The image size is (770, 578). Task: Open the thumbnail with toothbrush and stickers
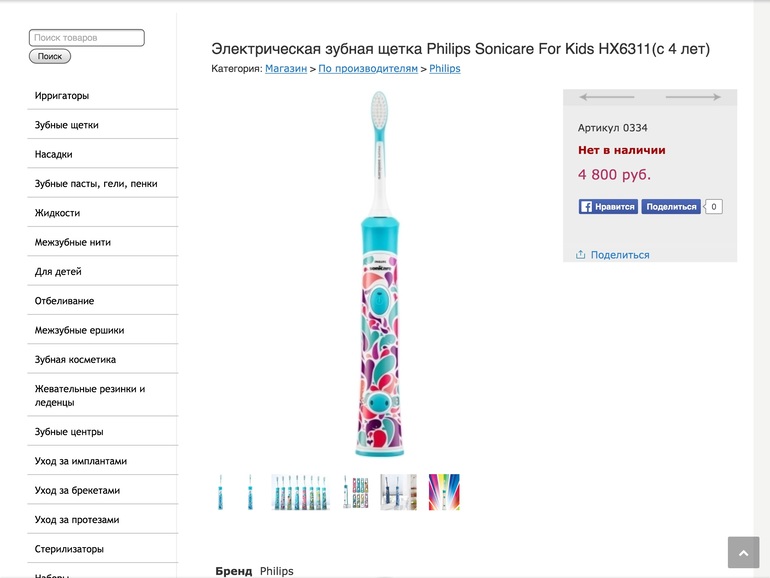(355, 492)
